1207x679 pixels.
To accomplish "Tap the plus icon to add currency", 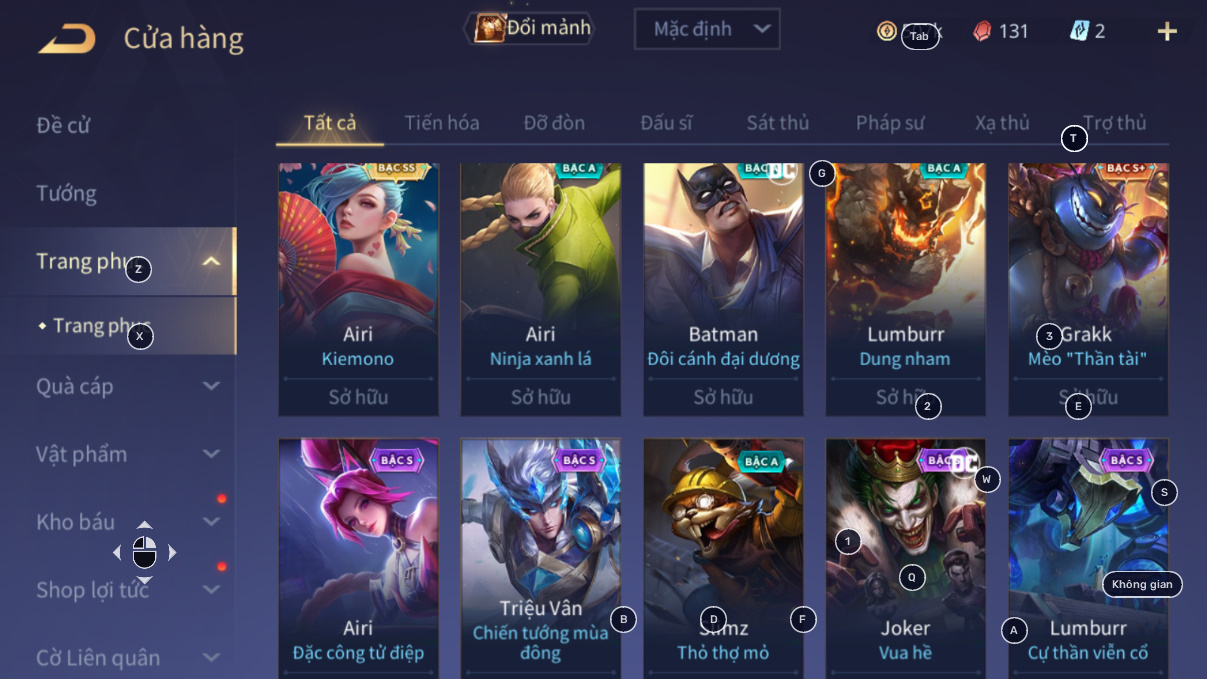I will click(x=1167, y=31).
